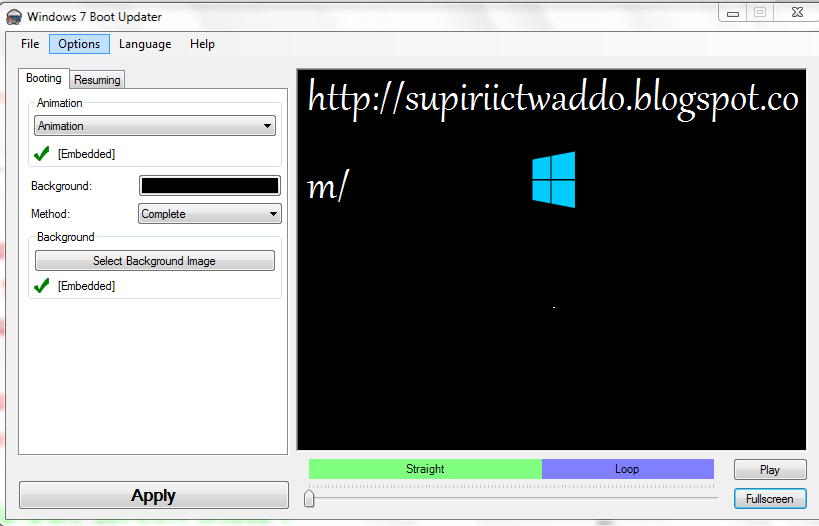Click [Embedded] text in Background group
The image size is (819, 526).
click(86, 286)
